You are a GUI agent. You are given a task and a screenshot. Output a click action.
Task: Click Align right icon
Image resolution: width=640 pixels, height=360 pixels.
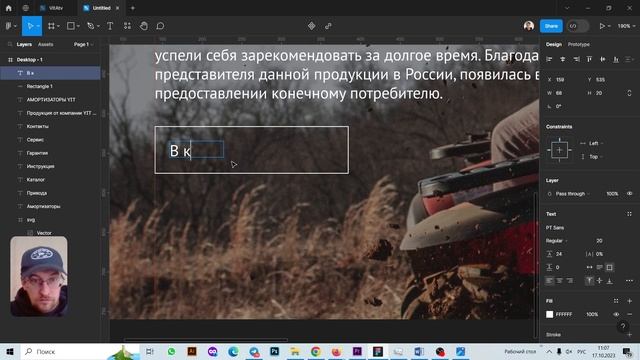pyautogui.click(x=576, y=60)
